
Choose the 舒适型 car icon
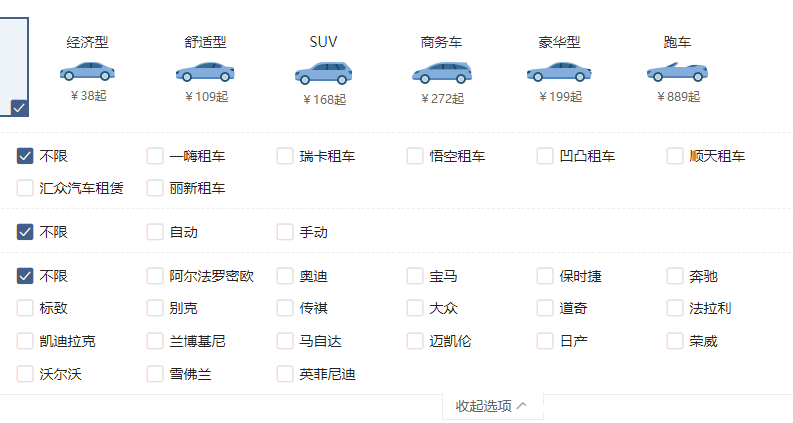[x=205, y=72]
